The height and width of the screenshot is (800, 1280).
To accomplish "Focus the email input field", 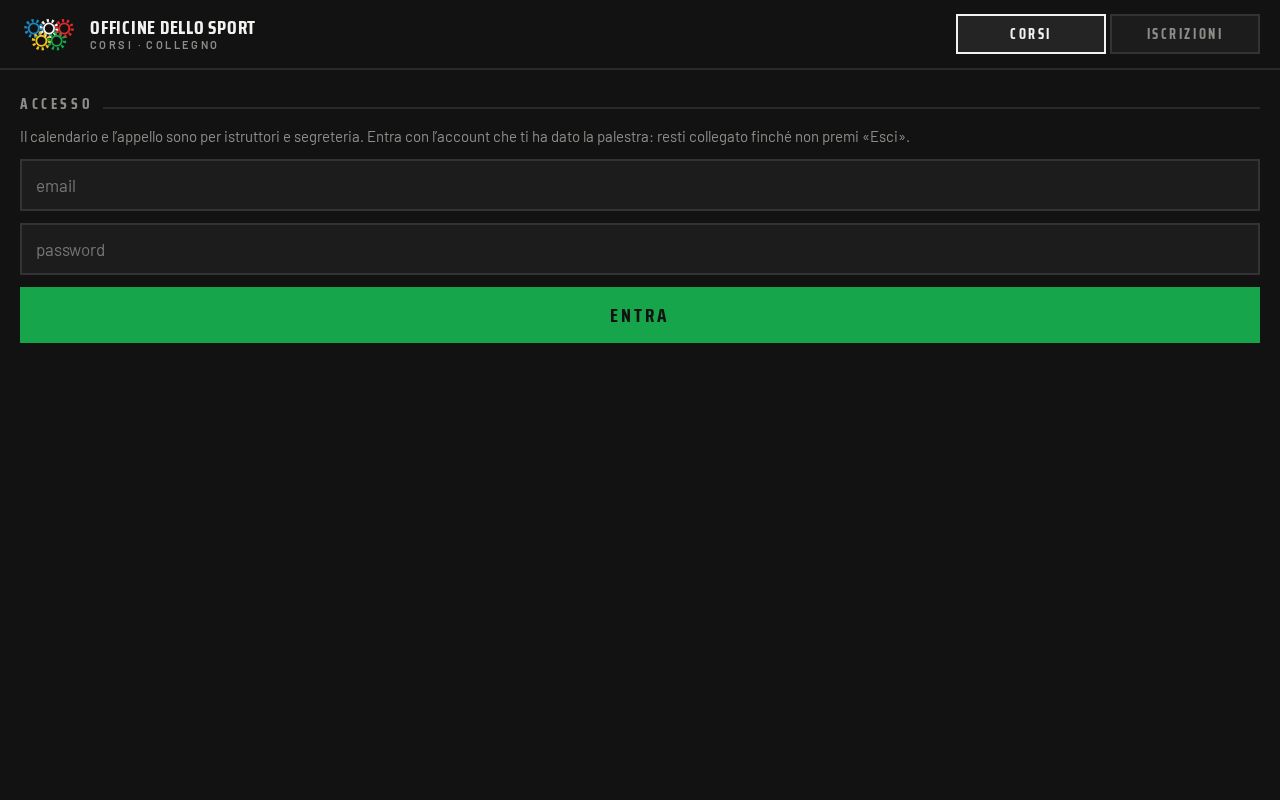I will (640, 185).
